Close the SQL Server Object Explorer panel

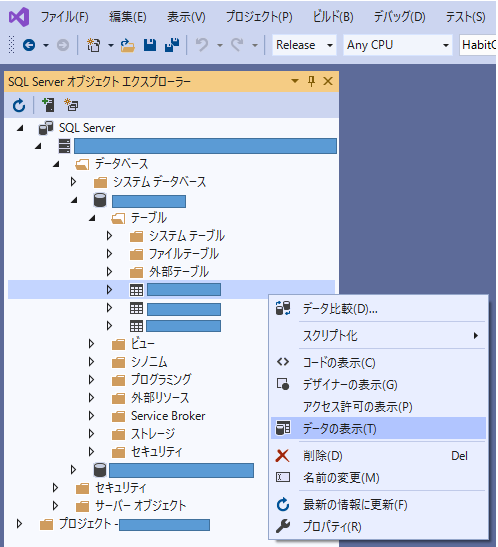coord(328,81)
